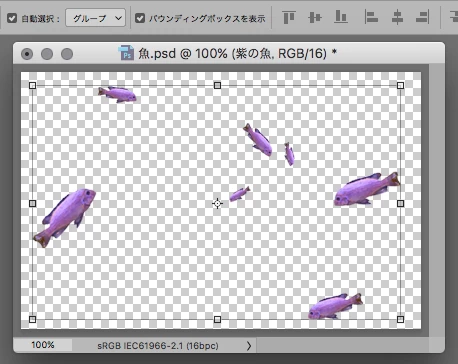Click the left-middle bounding box handle

pyautogui.click(x=32, y=203)
